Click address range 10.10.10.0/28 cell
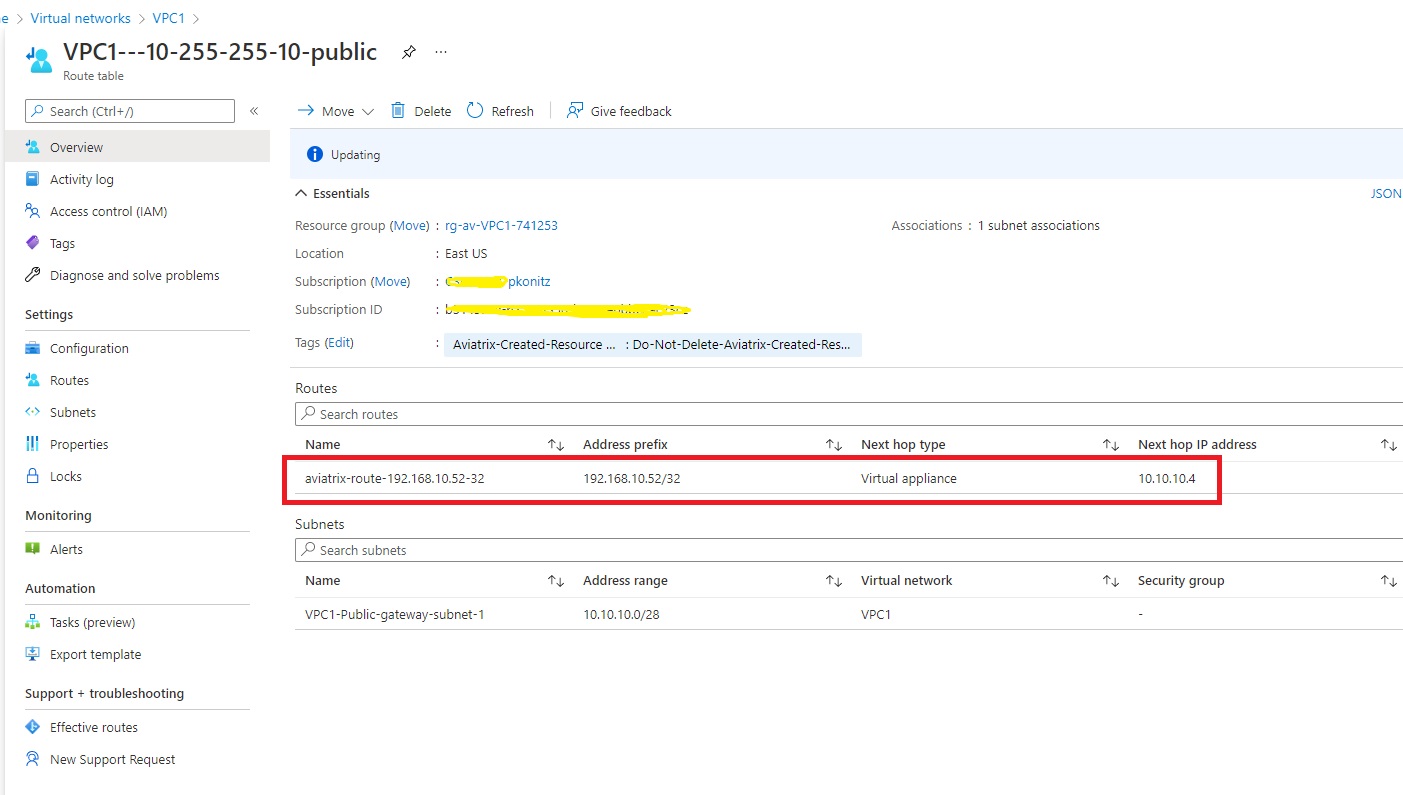 tap(622, 614)
